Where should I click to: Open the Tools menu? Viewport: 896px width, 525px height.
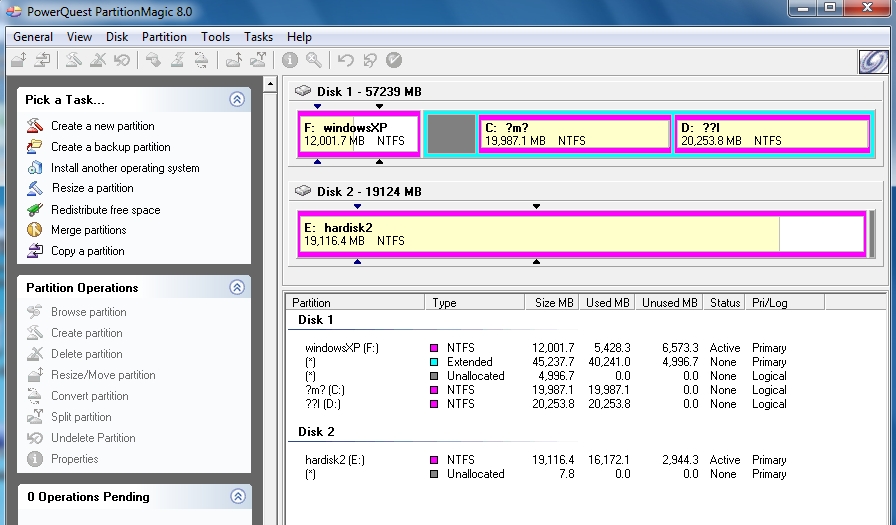coord(215,37)
